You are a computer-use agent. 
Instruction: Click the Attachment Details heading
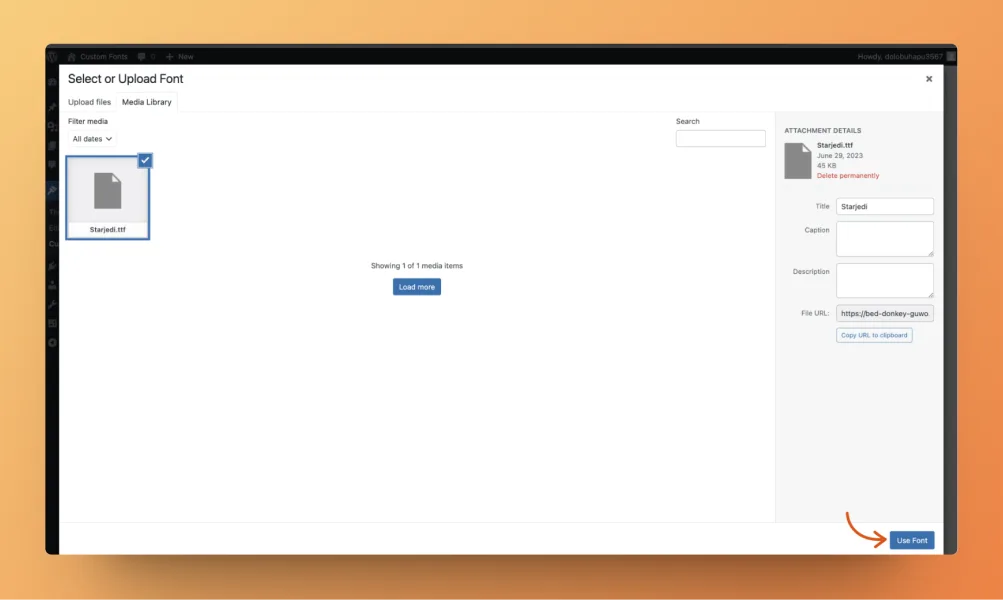click(x=823, y=130)
